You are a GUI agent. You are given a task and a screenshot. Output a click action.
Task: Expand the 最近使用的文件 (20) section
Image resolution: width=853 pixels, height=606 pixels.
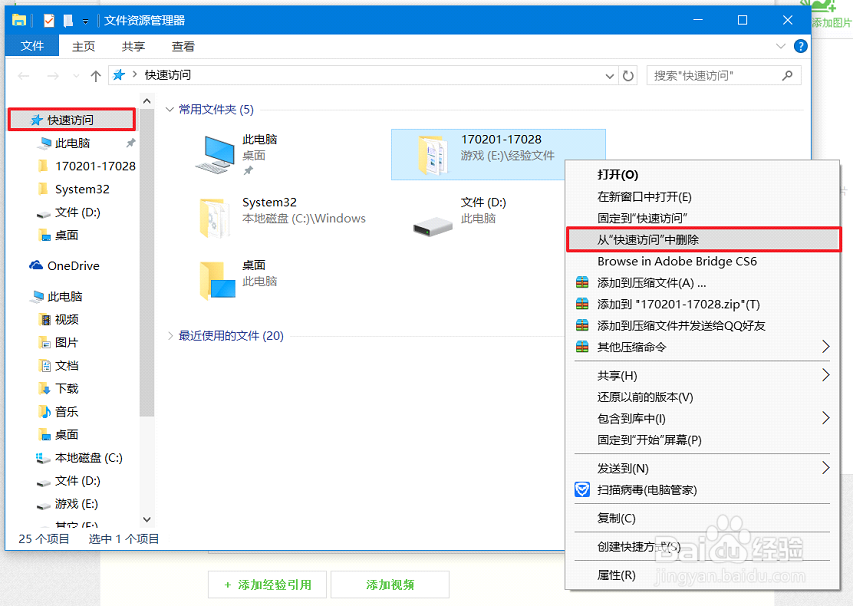(x=170, y=337)
